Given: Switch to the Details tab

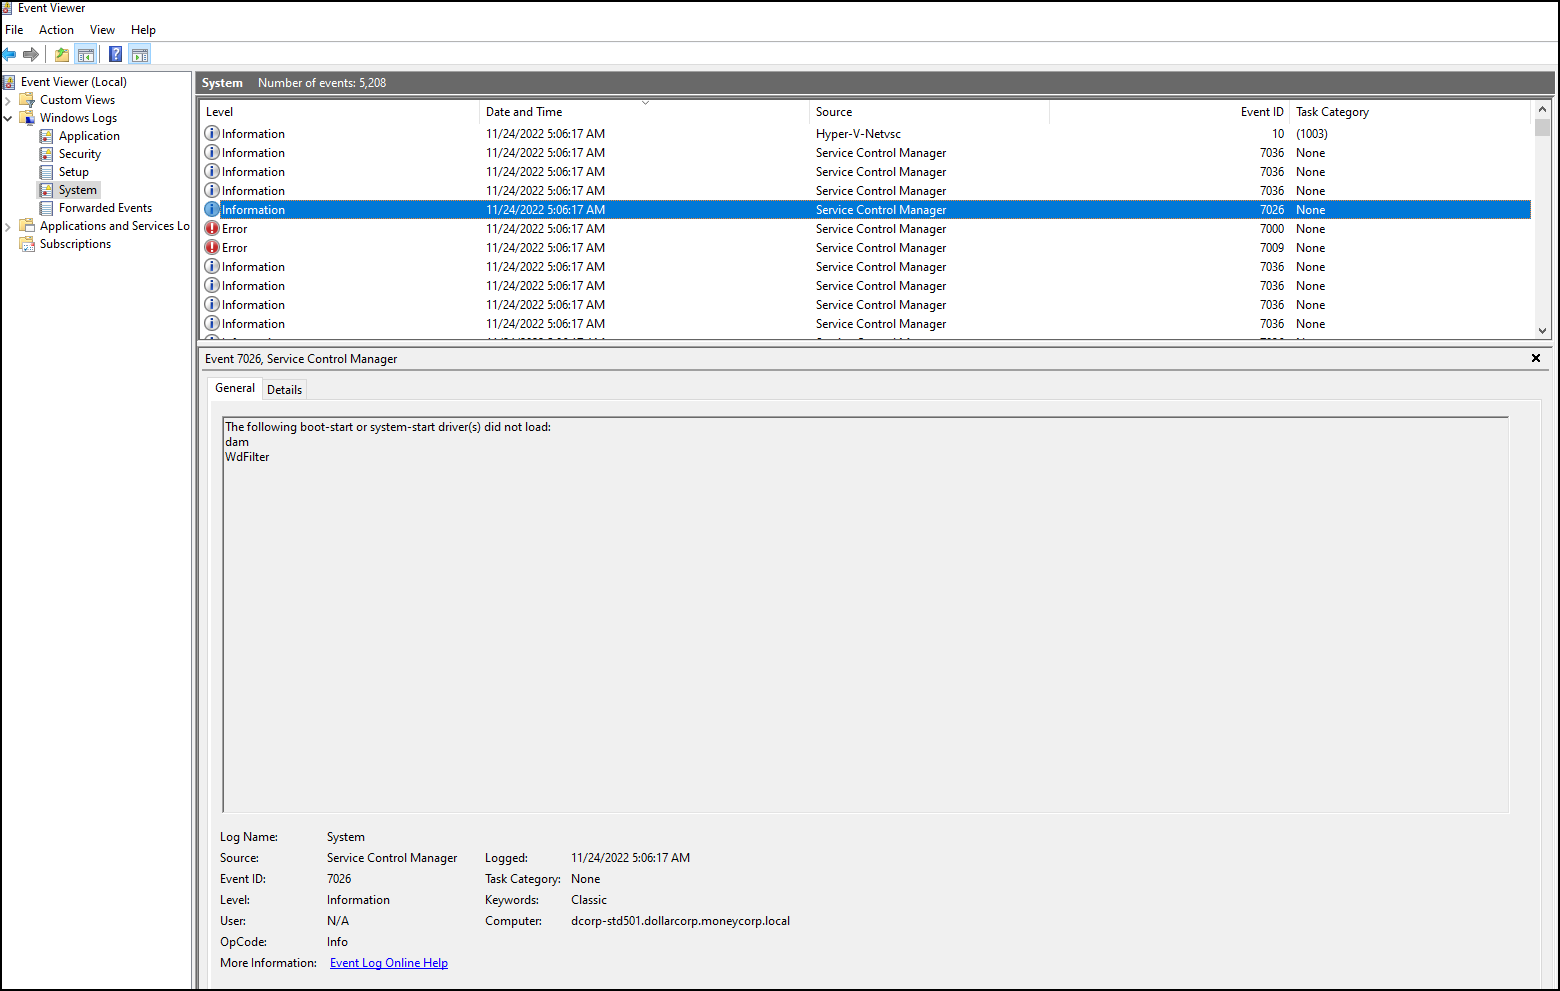Looking at the screenshot, I should [284, 389].
